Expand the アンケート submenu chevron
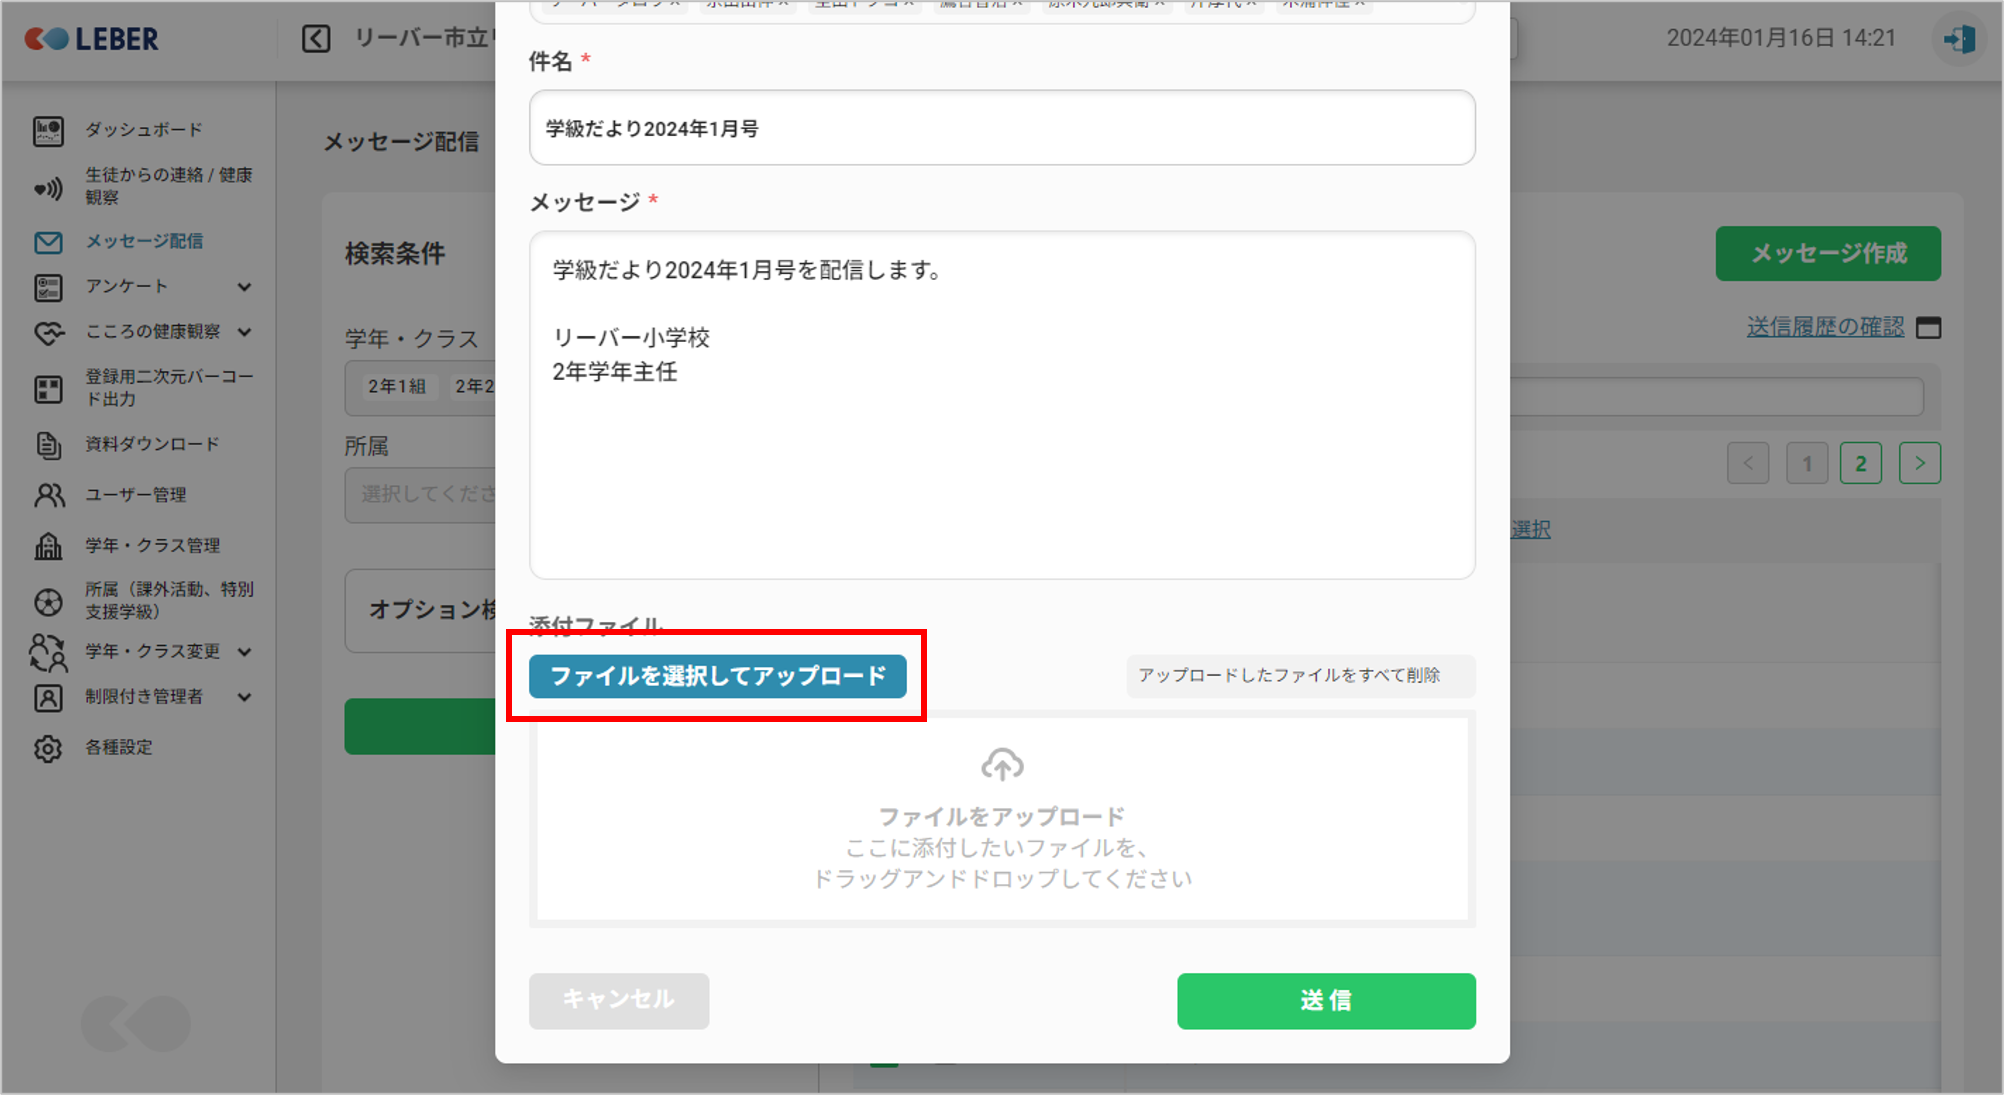The image size is (2004, 1095). [x=245, y=287]
